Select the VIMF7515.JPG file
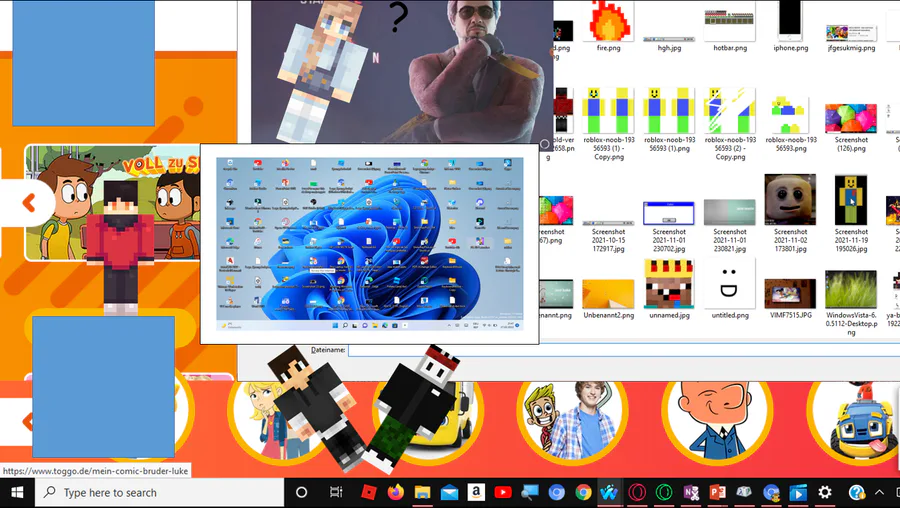This screenshot has width=900, height=508. point(790,298)
